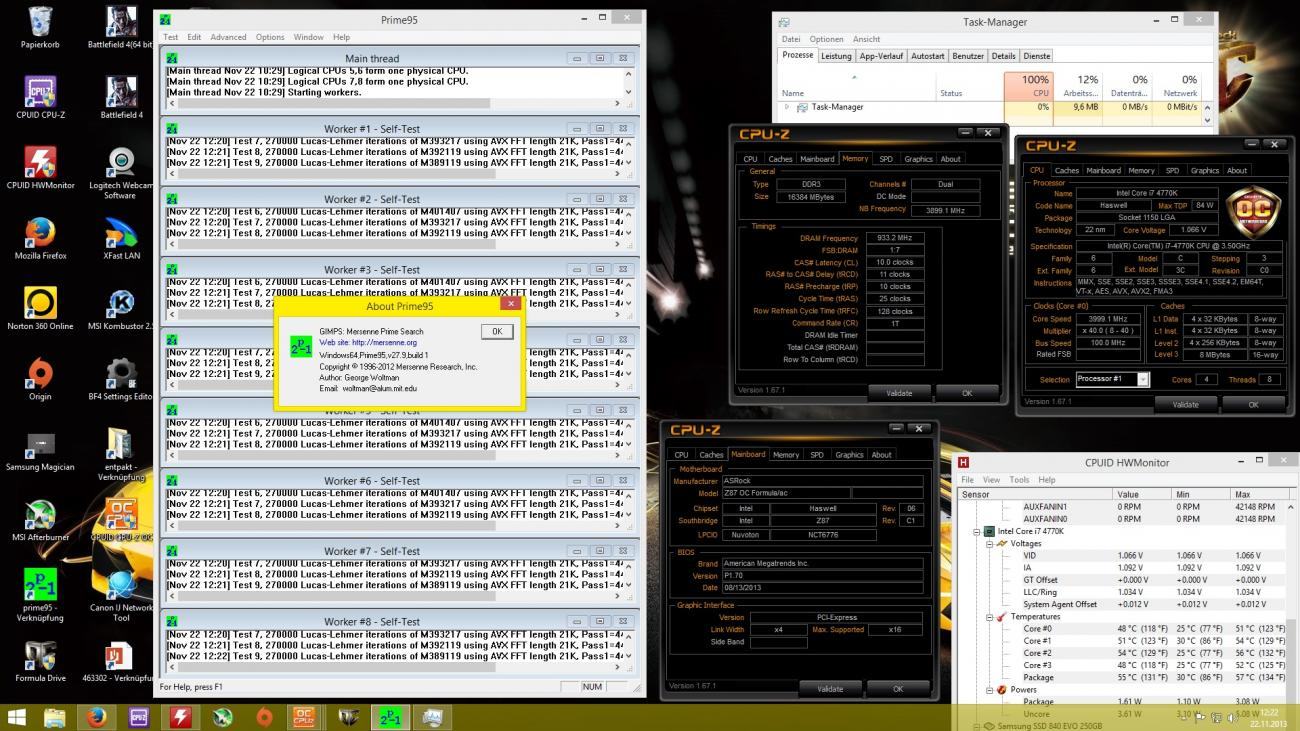
Task: Open the Battlefield 4 (64 bit) desktop shortcut
Action: [121, 27]
